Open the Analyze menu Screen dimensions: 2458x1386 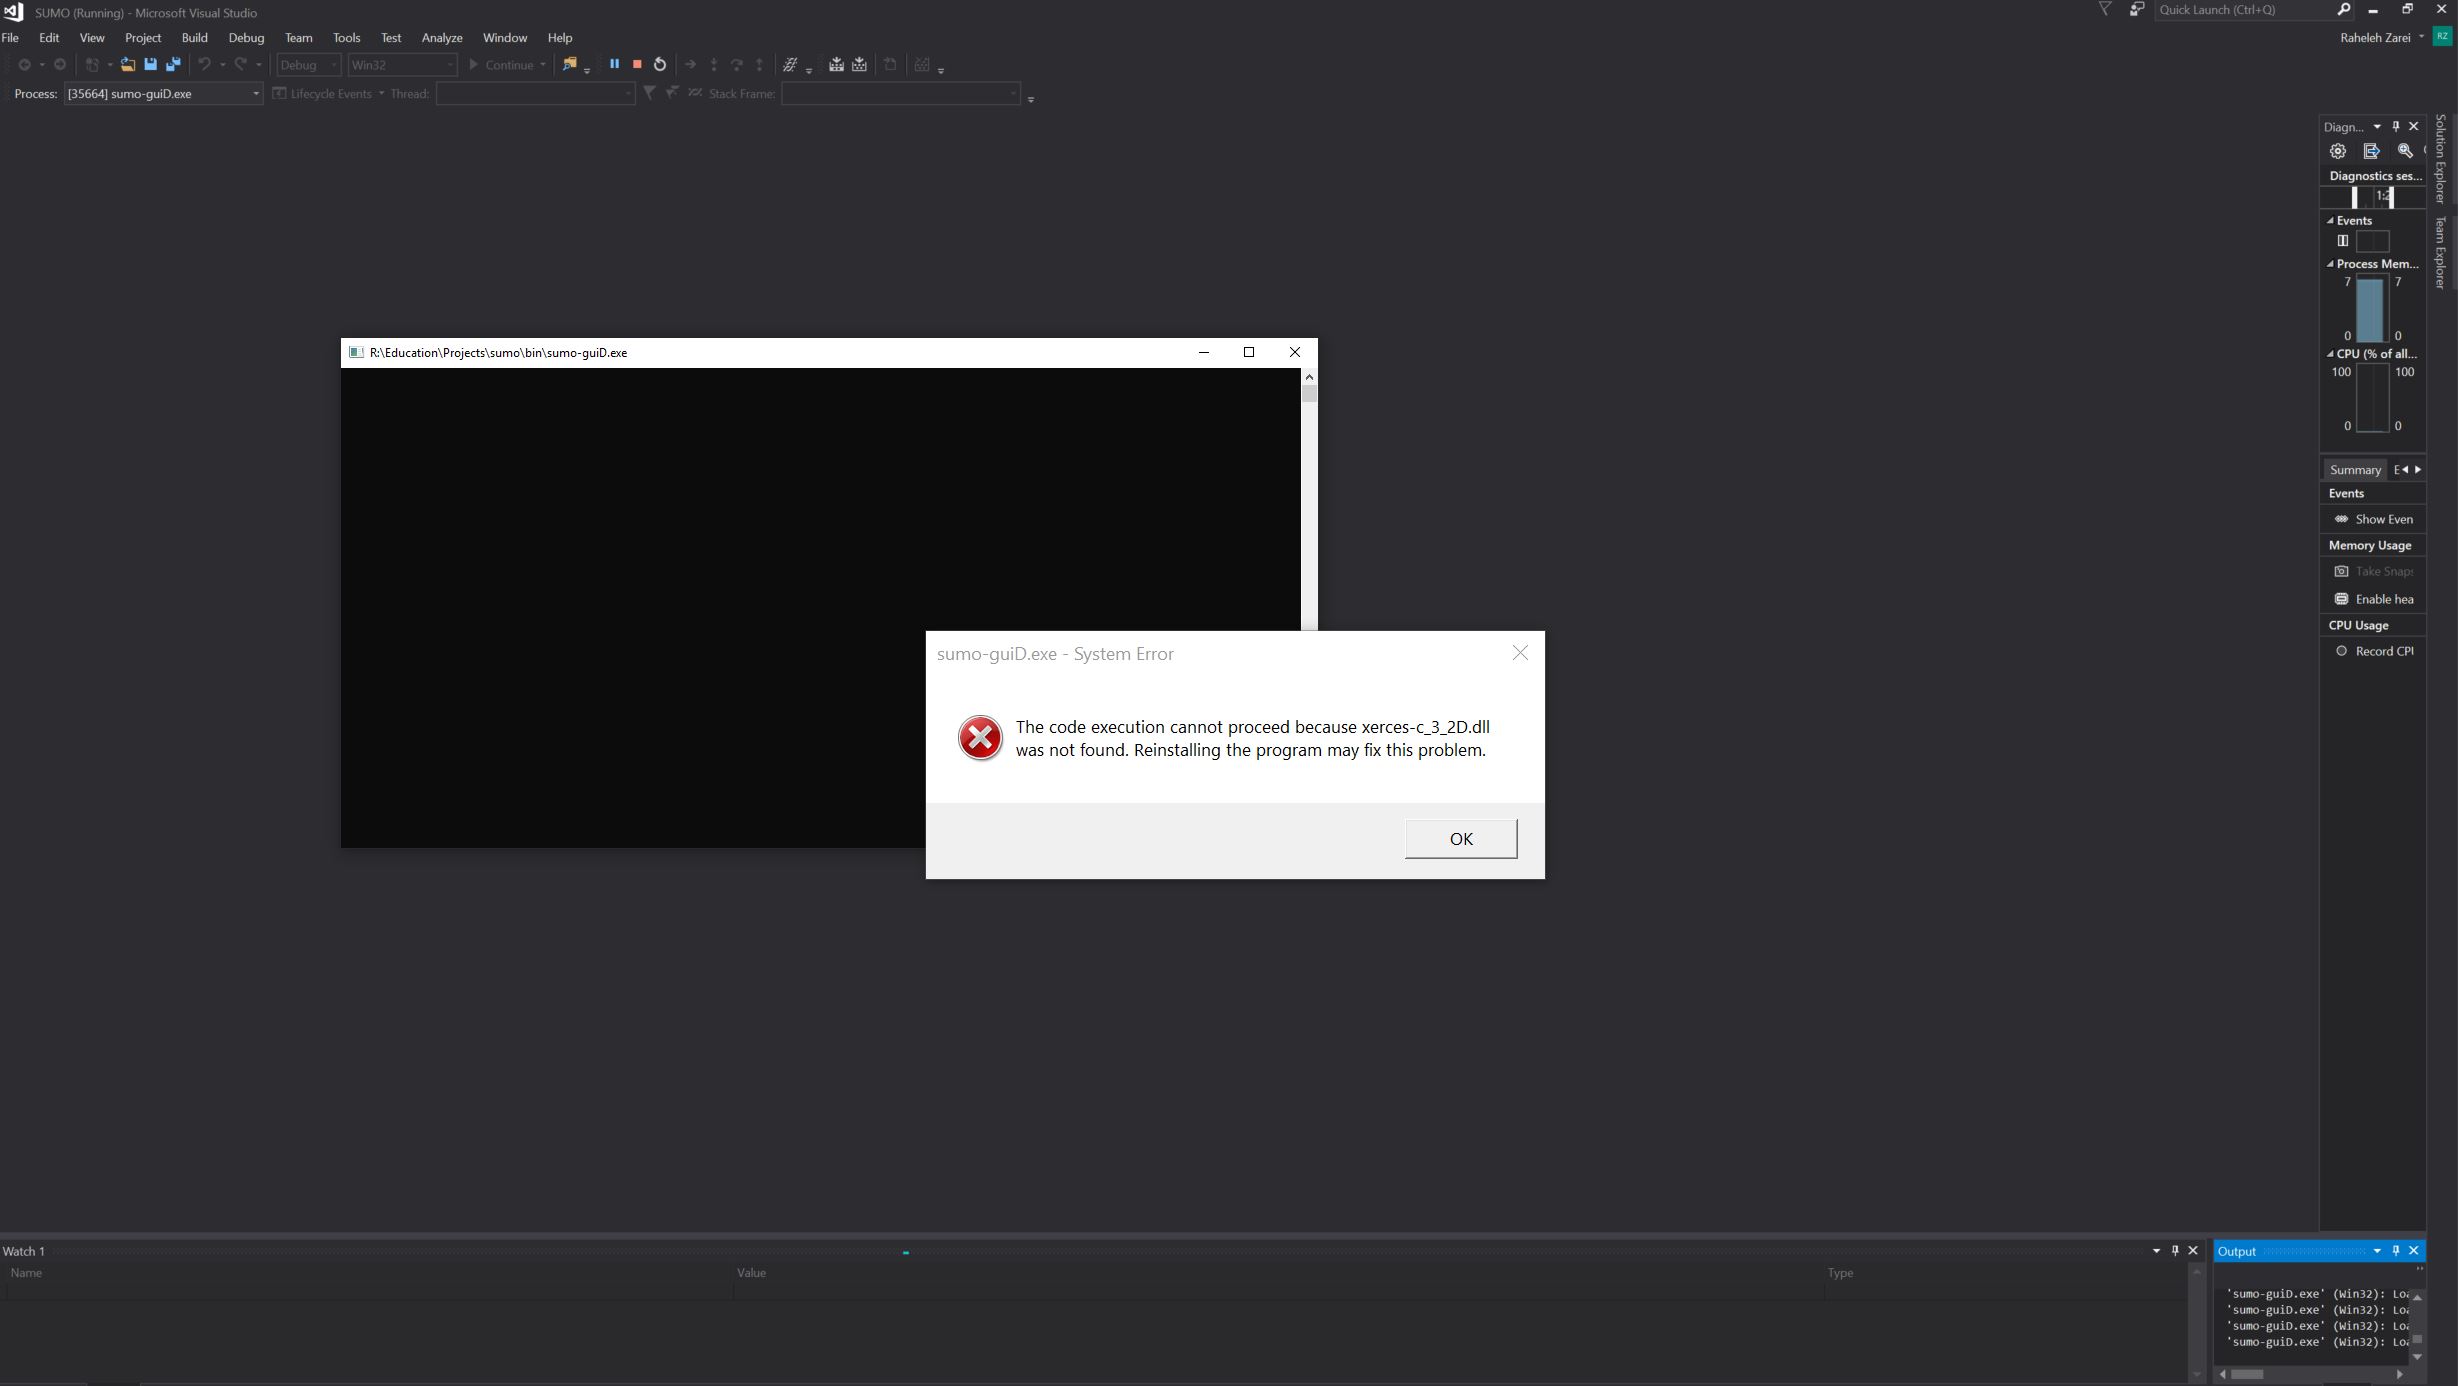pos(441,38)
